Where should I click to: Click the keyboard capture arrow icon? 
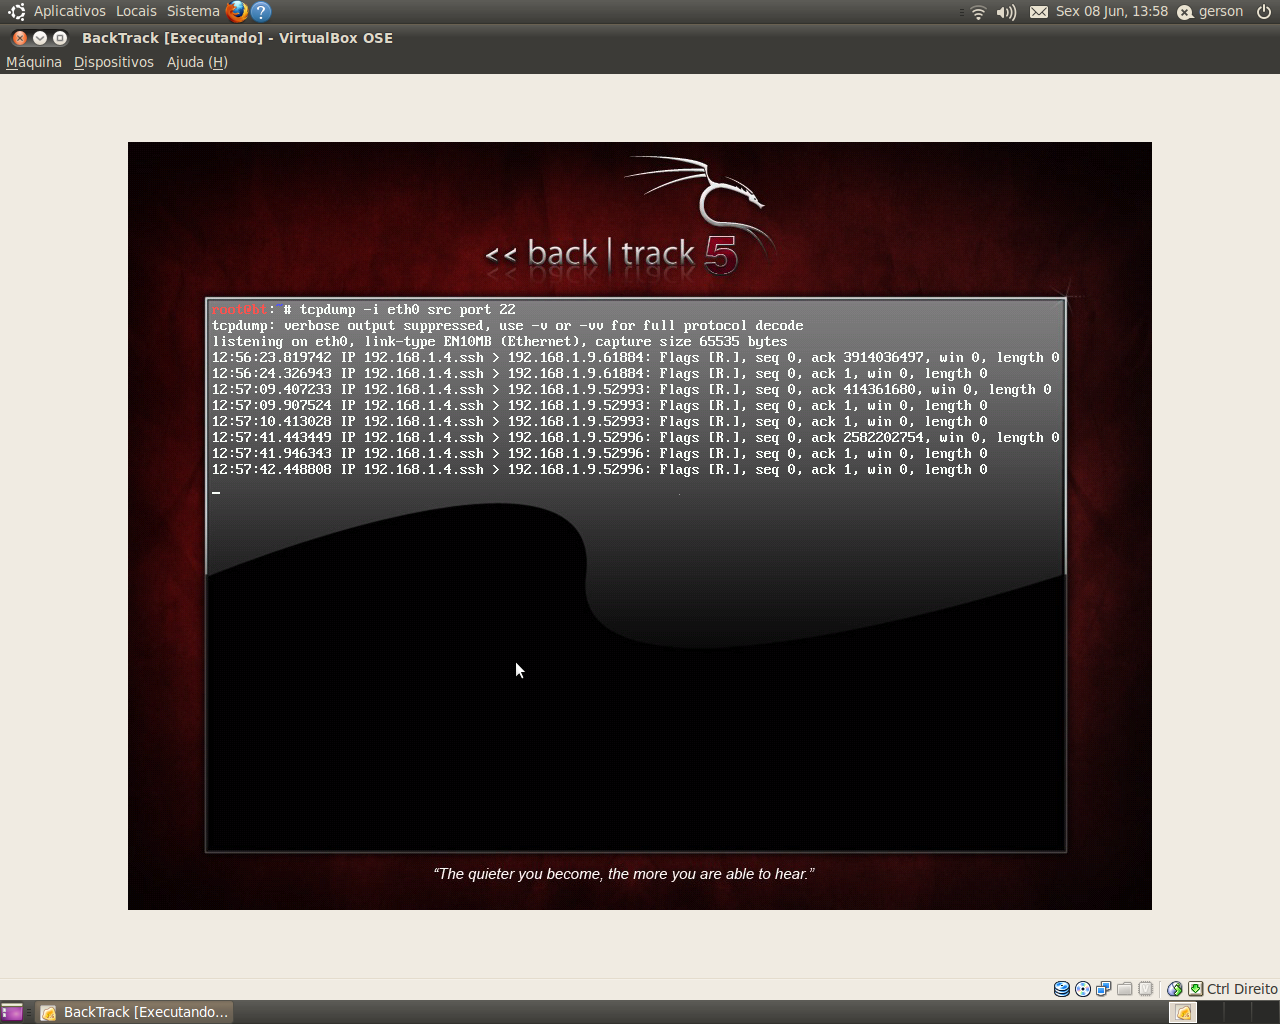(x=1195, y=989)
